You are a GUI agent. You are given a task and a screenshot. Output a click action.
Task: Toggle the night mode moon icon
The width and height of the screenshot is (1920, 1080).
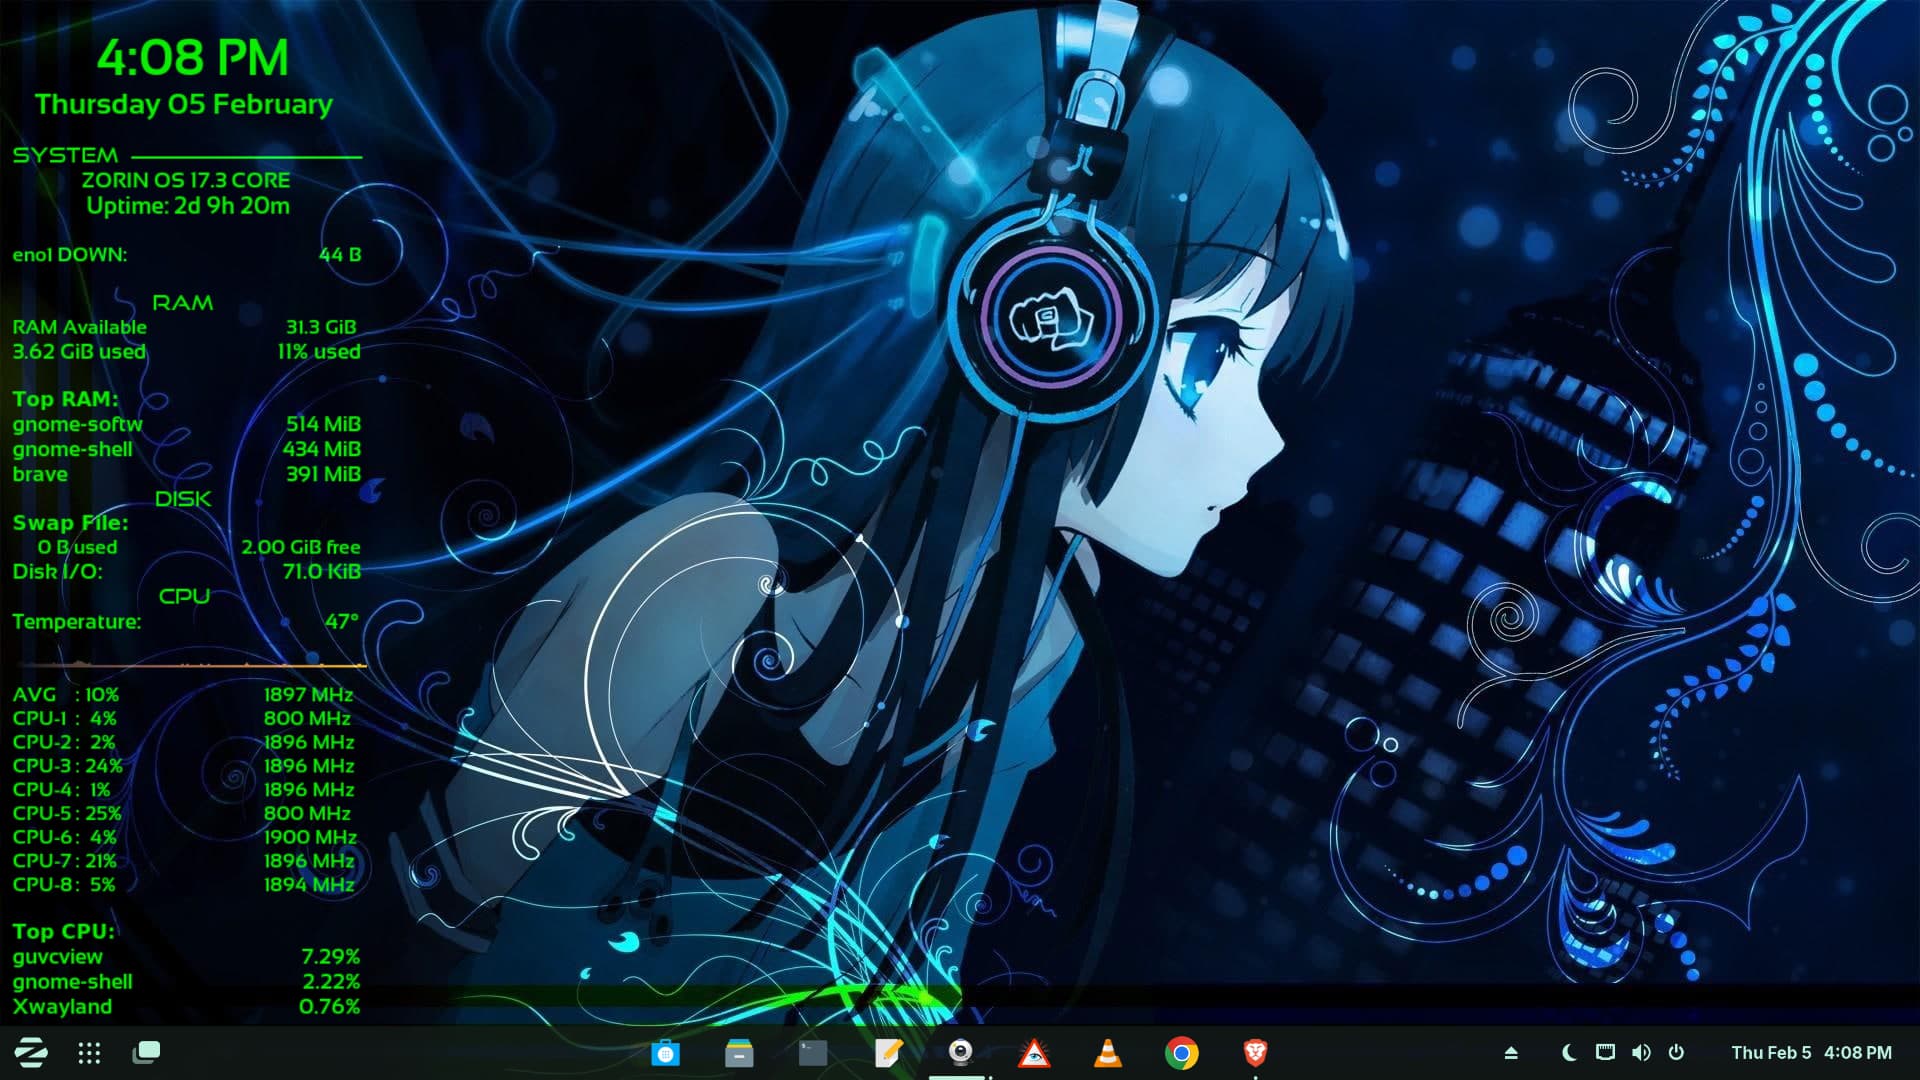click(1568, 1052)
